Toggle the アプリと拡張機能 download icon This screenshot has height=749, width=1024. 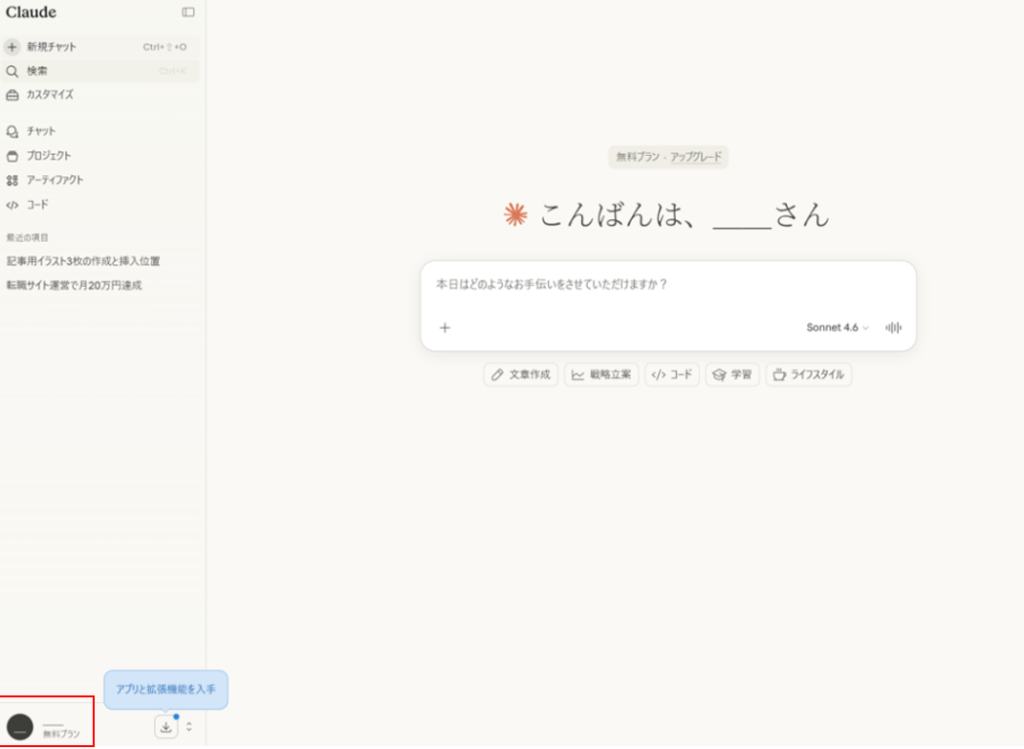(x=165, y=727)
